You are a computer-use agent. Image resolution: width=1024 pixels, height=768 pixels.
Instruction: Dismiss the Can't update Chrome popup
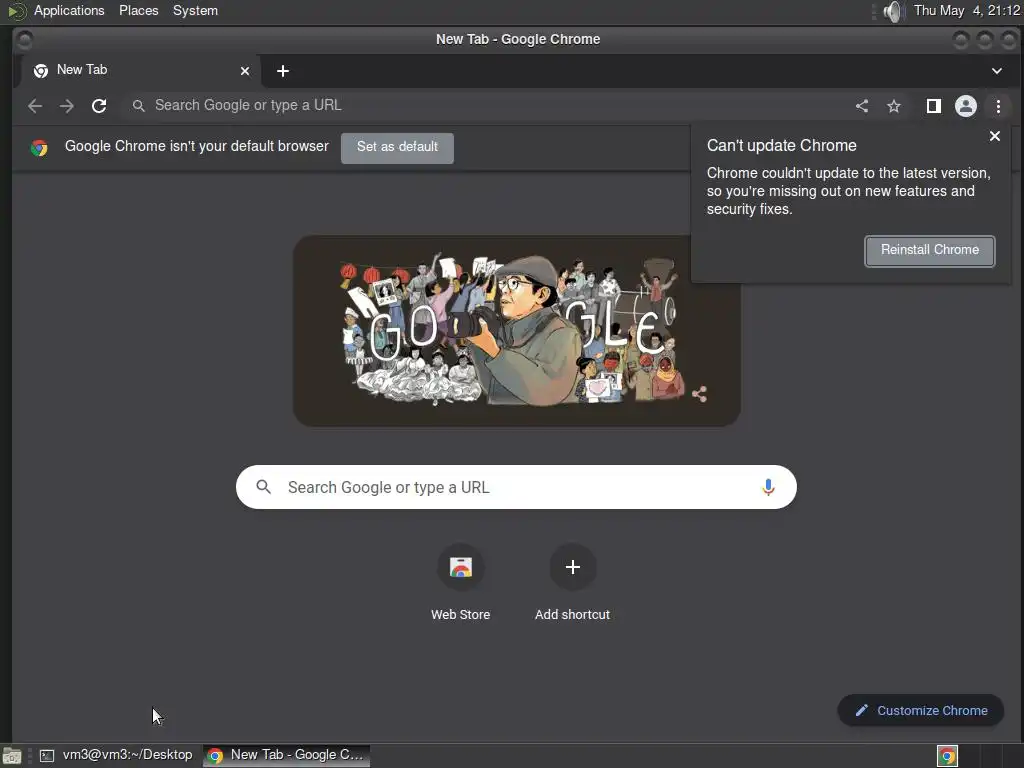click(x=995, y=136)
